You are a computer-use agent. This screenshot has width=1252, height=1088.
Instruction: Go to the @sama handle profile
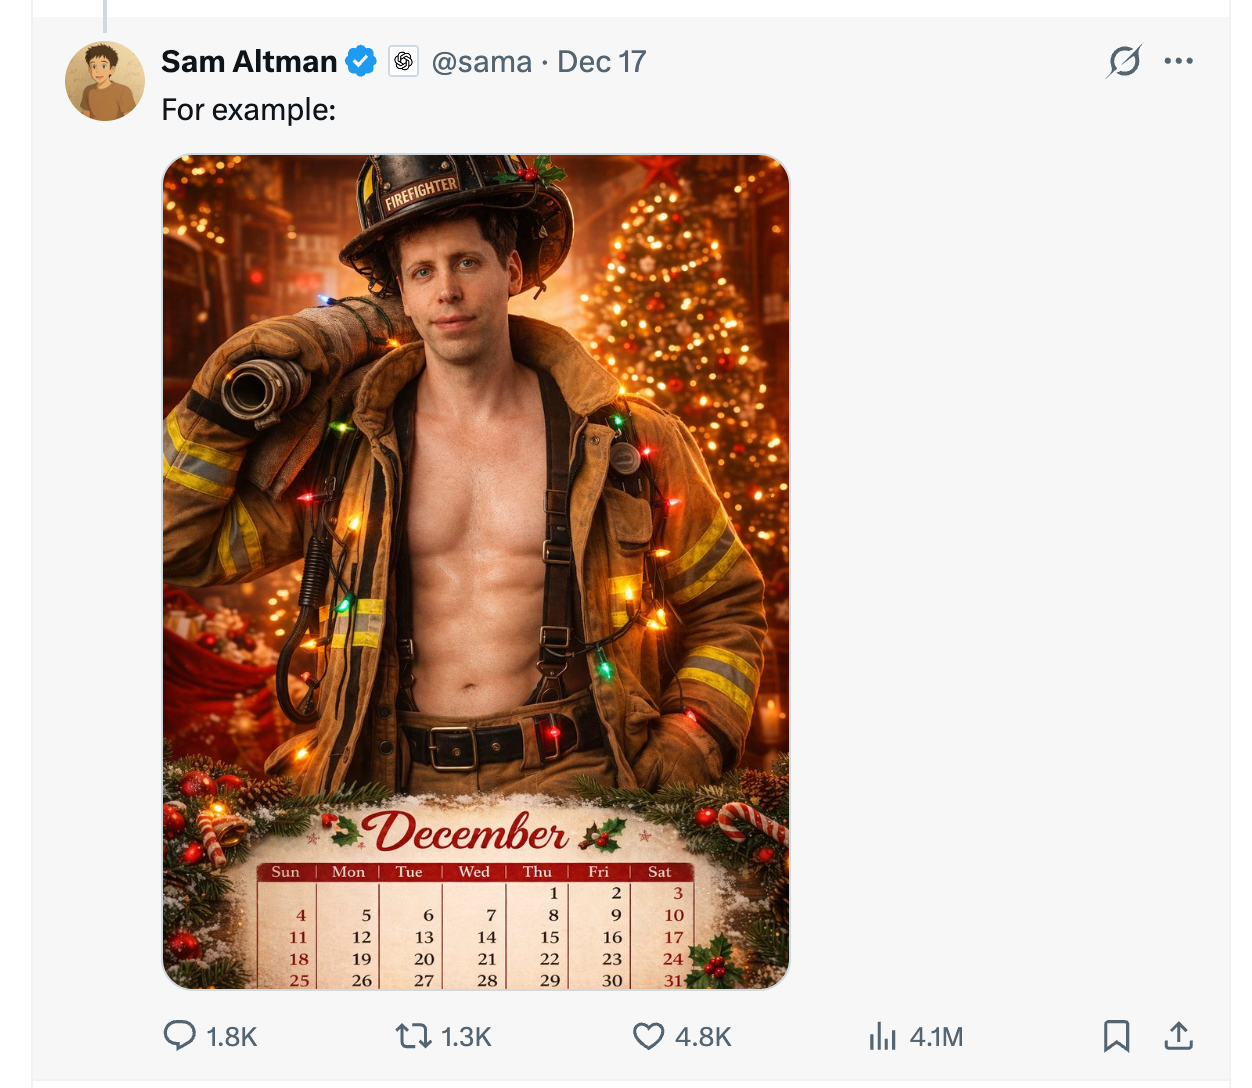coord(481,62)
